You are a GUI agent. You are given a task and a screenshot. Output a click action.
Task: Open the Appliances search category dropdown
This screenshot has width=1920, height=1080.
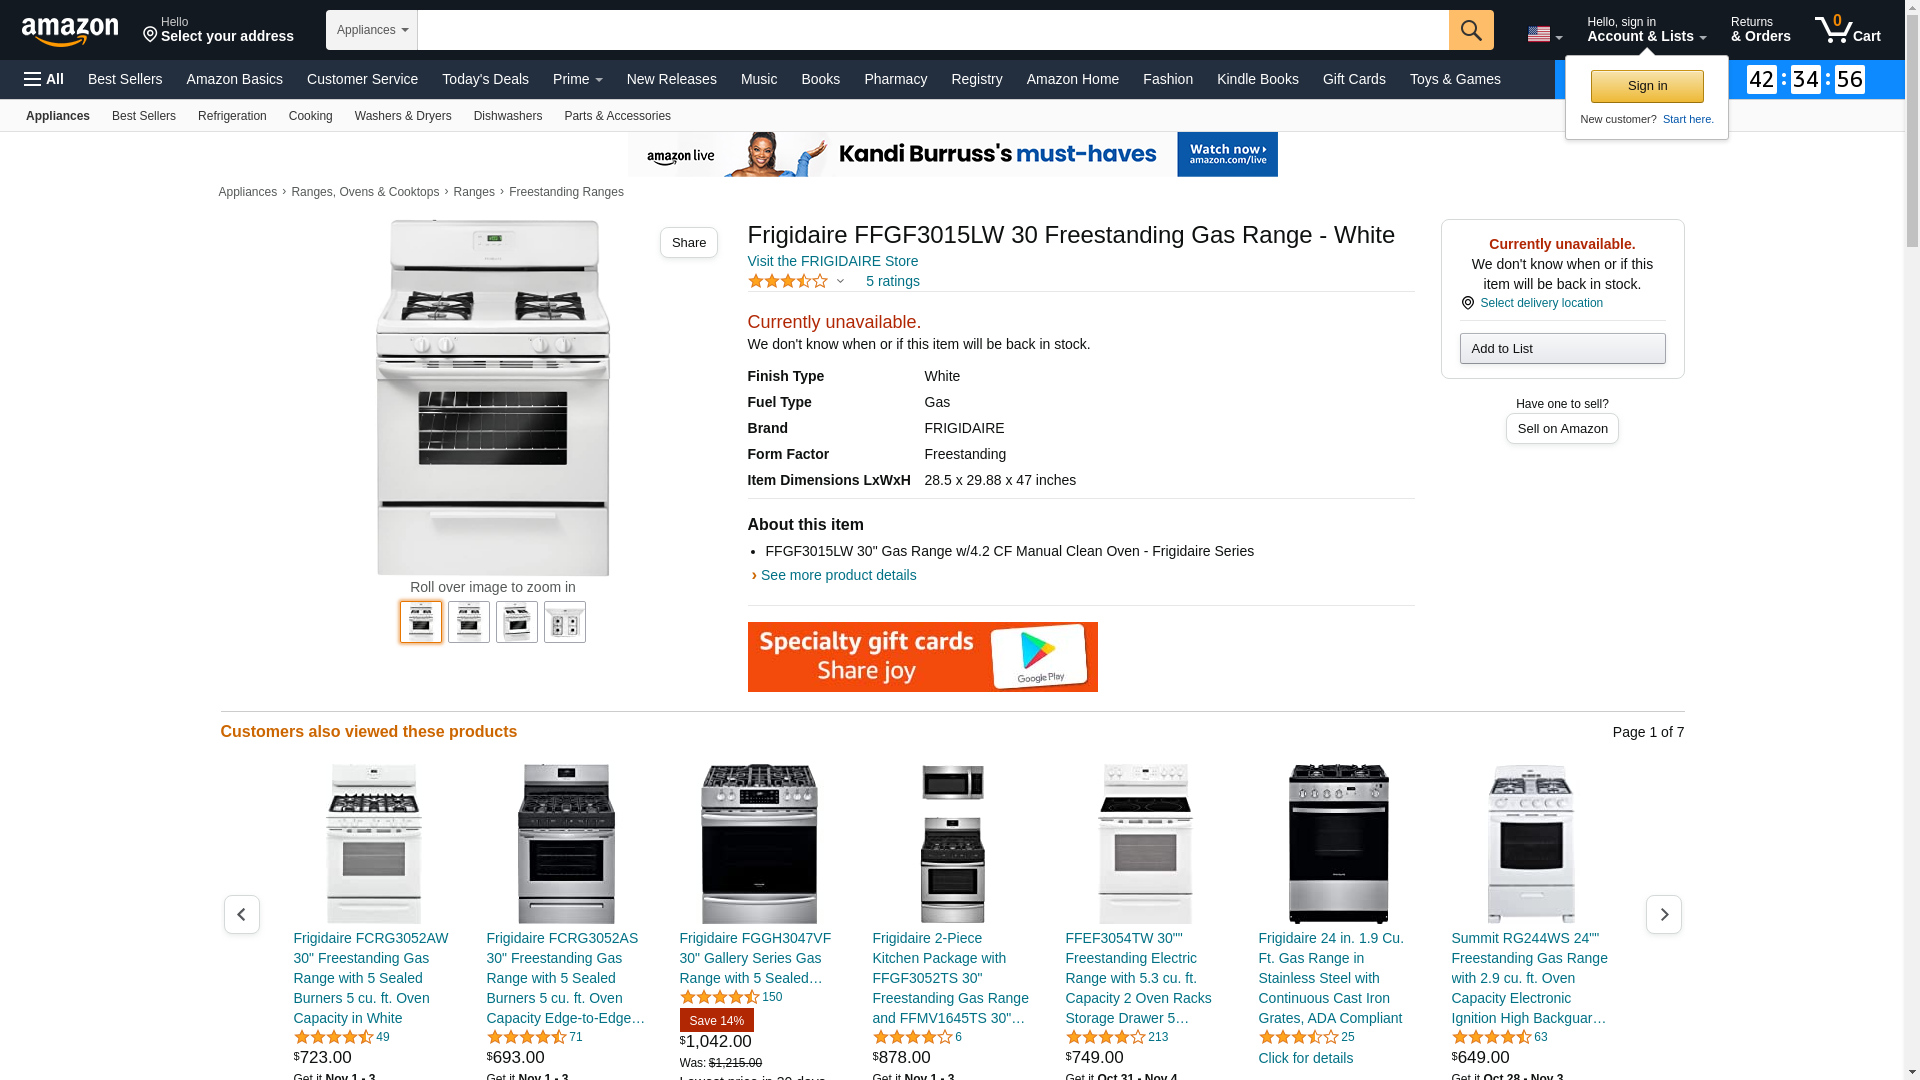pyautogui.click(x=372, y=30)
